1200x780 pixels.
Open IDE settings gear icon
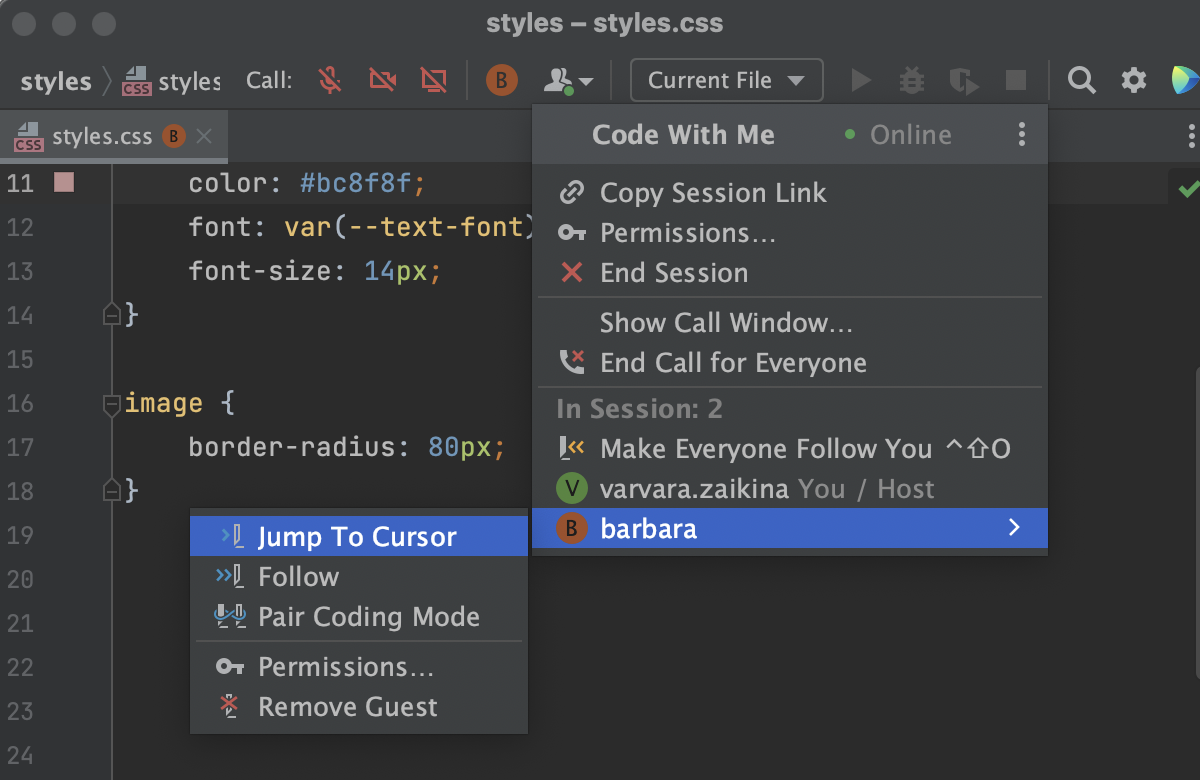click(x=1133, y=80)
